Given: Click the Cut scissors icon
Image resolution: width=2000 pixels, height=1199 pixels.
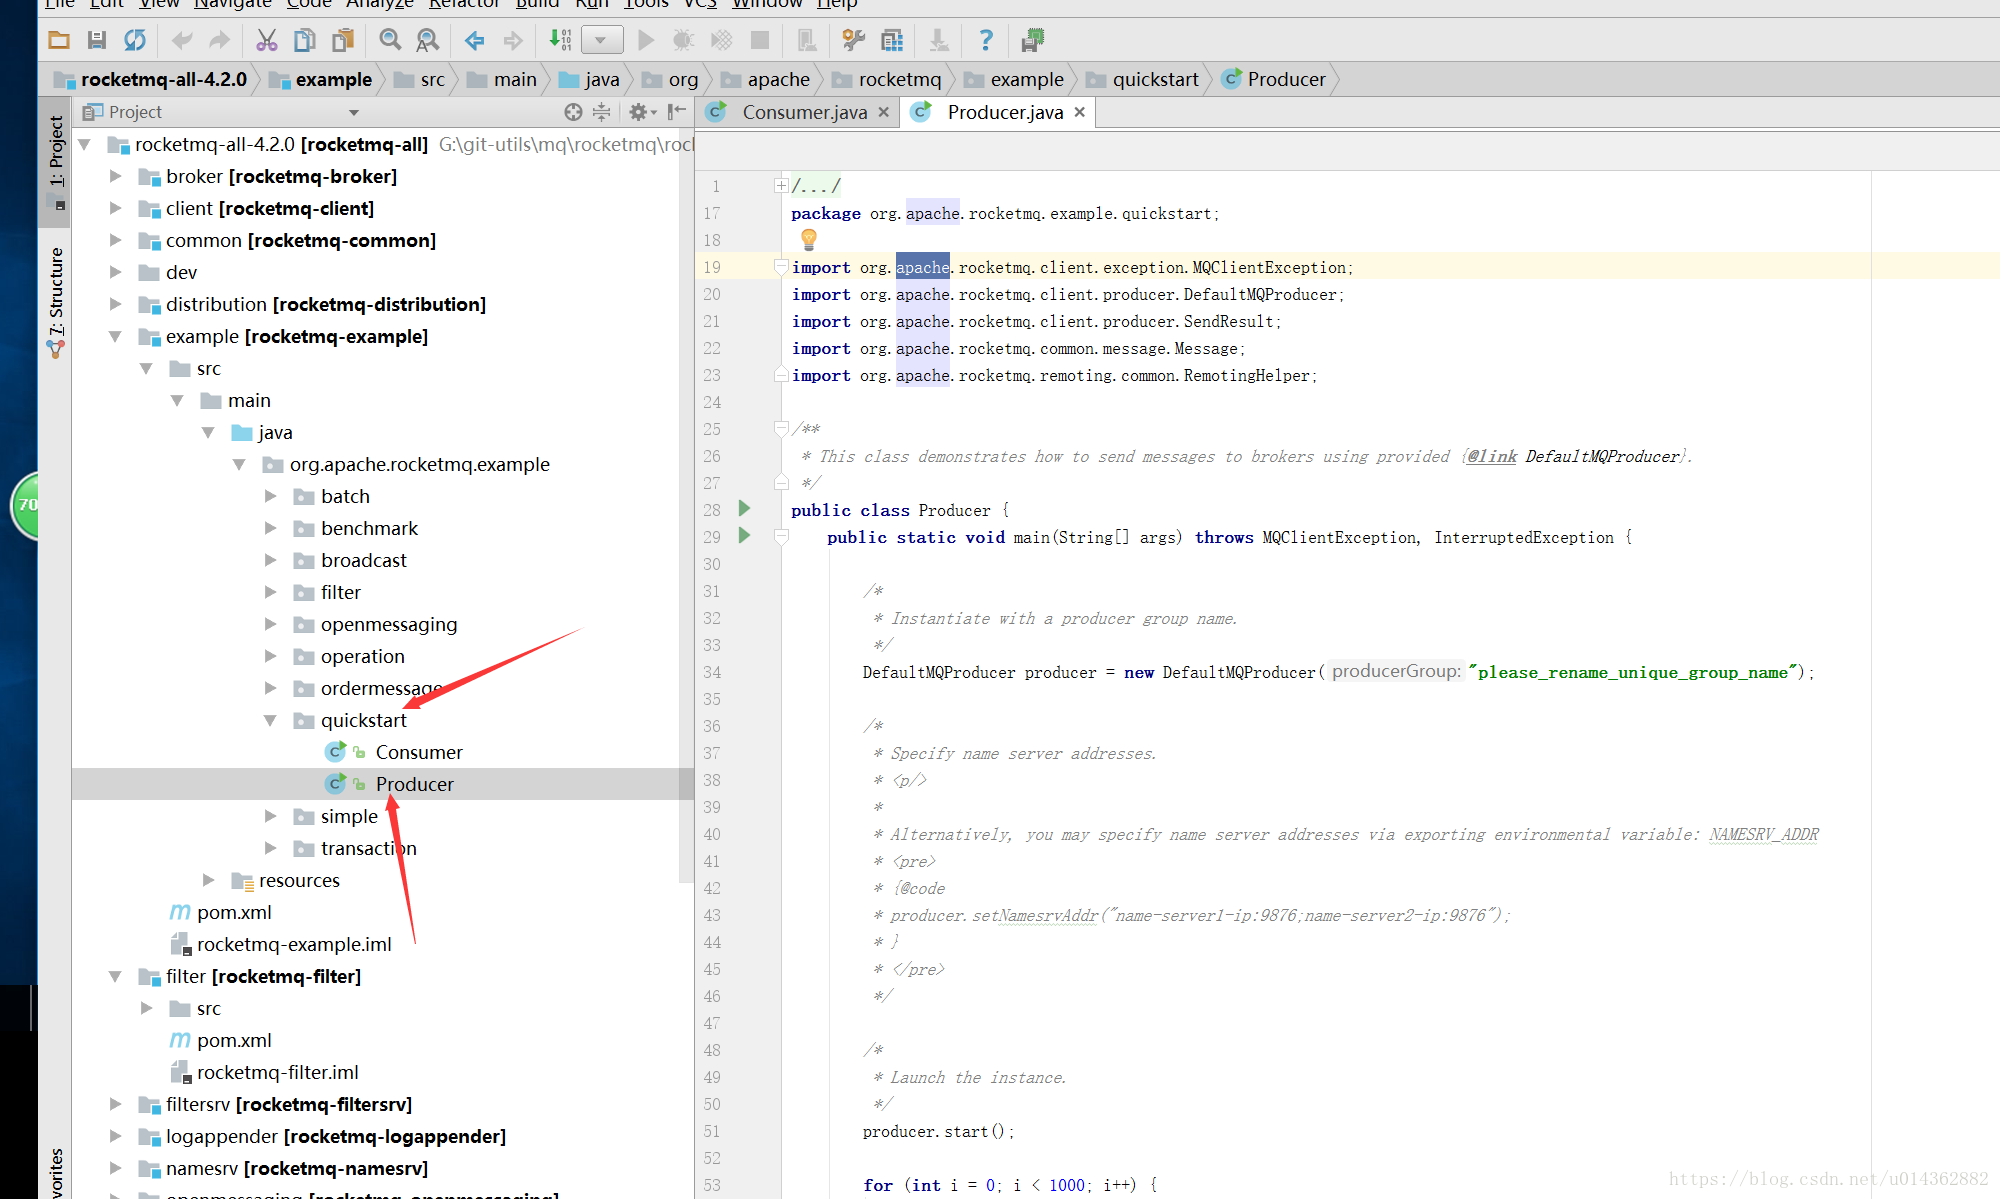Looking at the screenshot, I should pyautogui.click(x=266, y=40).
